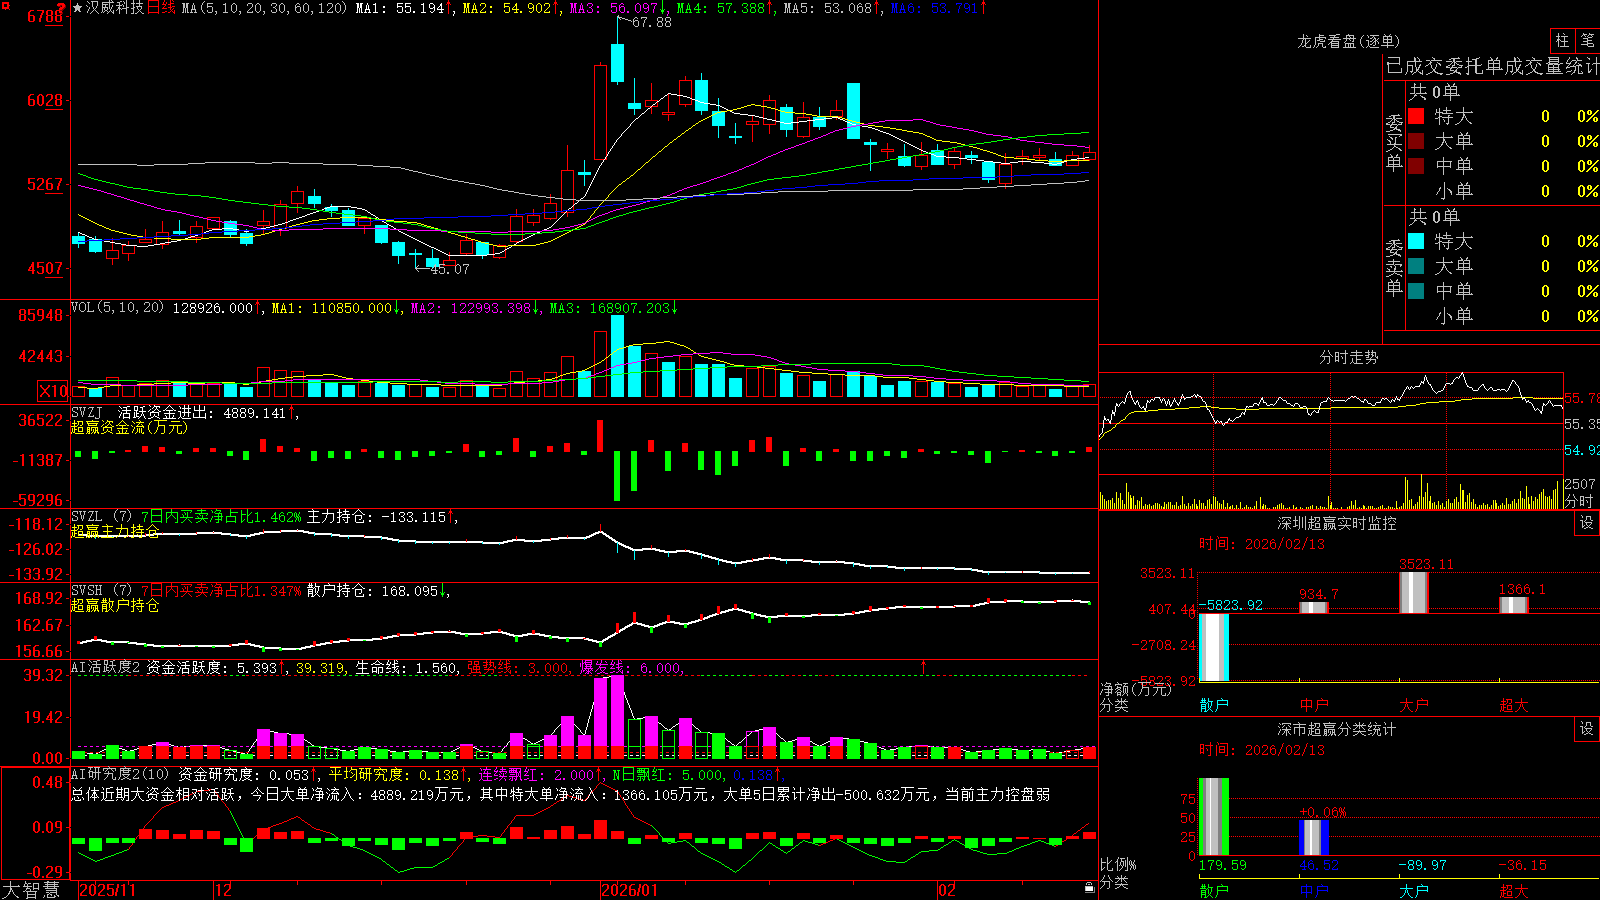Open settings 设 for 深圳超赢实时监控
This screenshot has height=900, width=1600.
click(1587, 524)
